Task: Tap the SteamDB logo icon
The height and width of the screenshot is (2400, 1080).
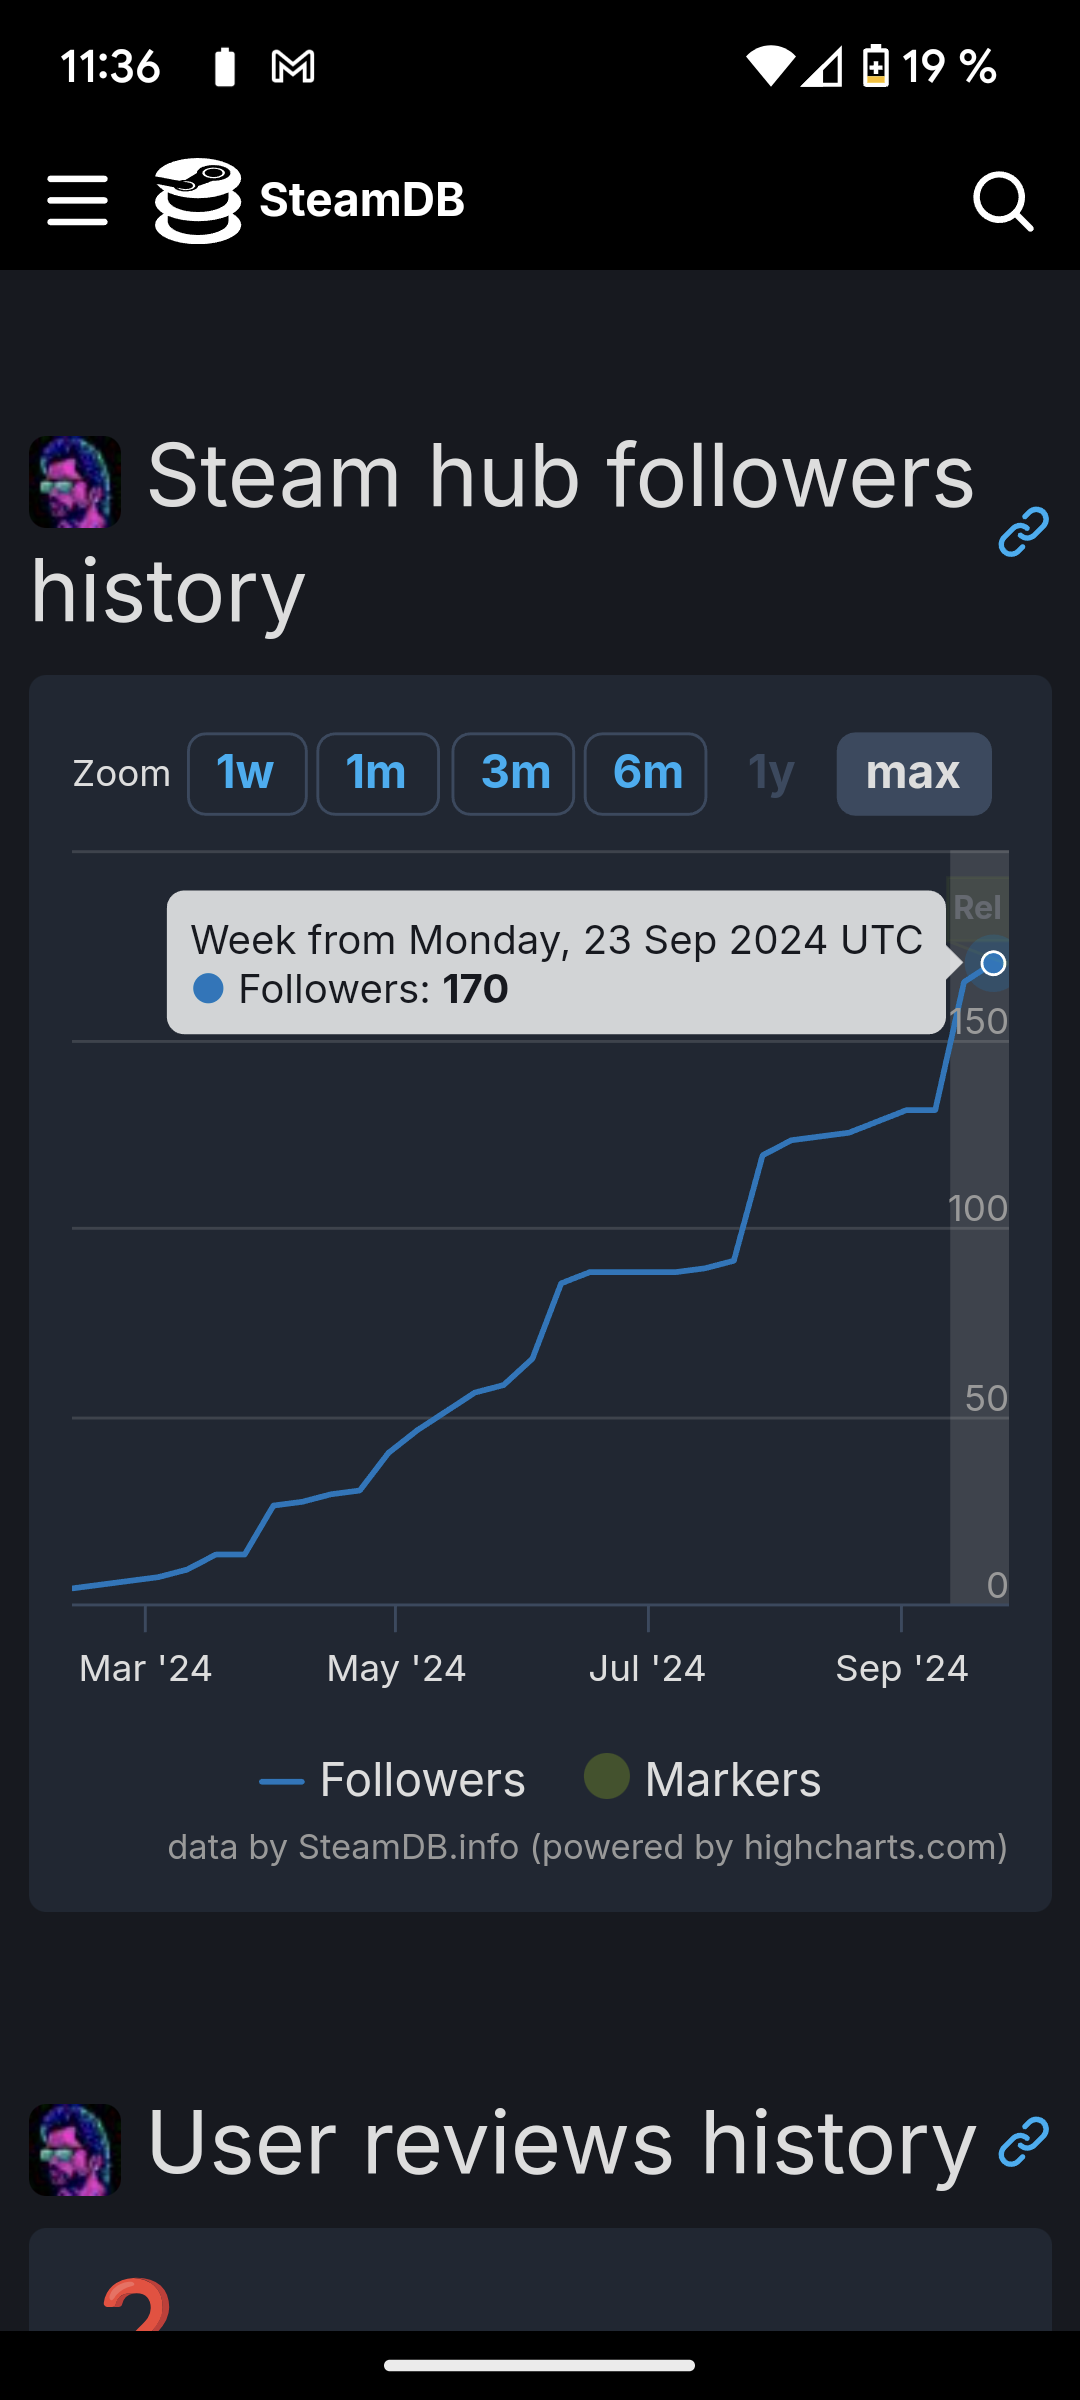Action: coord(198,200)
